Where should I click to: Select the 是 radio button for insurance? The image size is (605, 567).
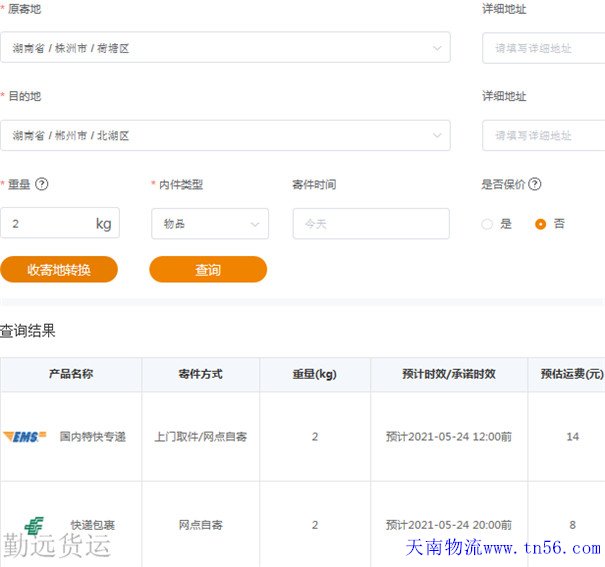tap(487, 224)
